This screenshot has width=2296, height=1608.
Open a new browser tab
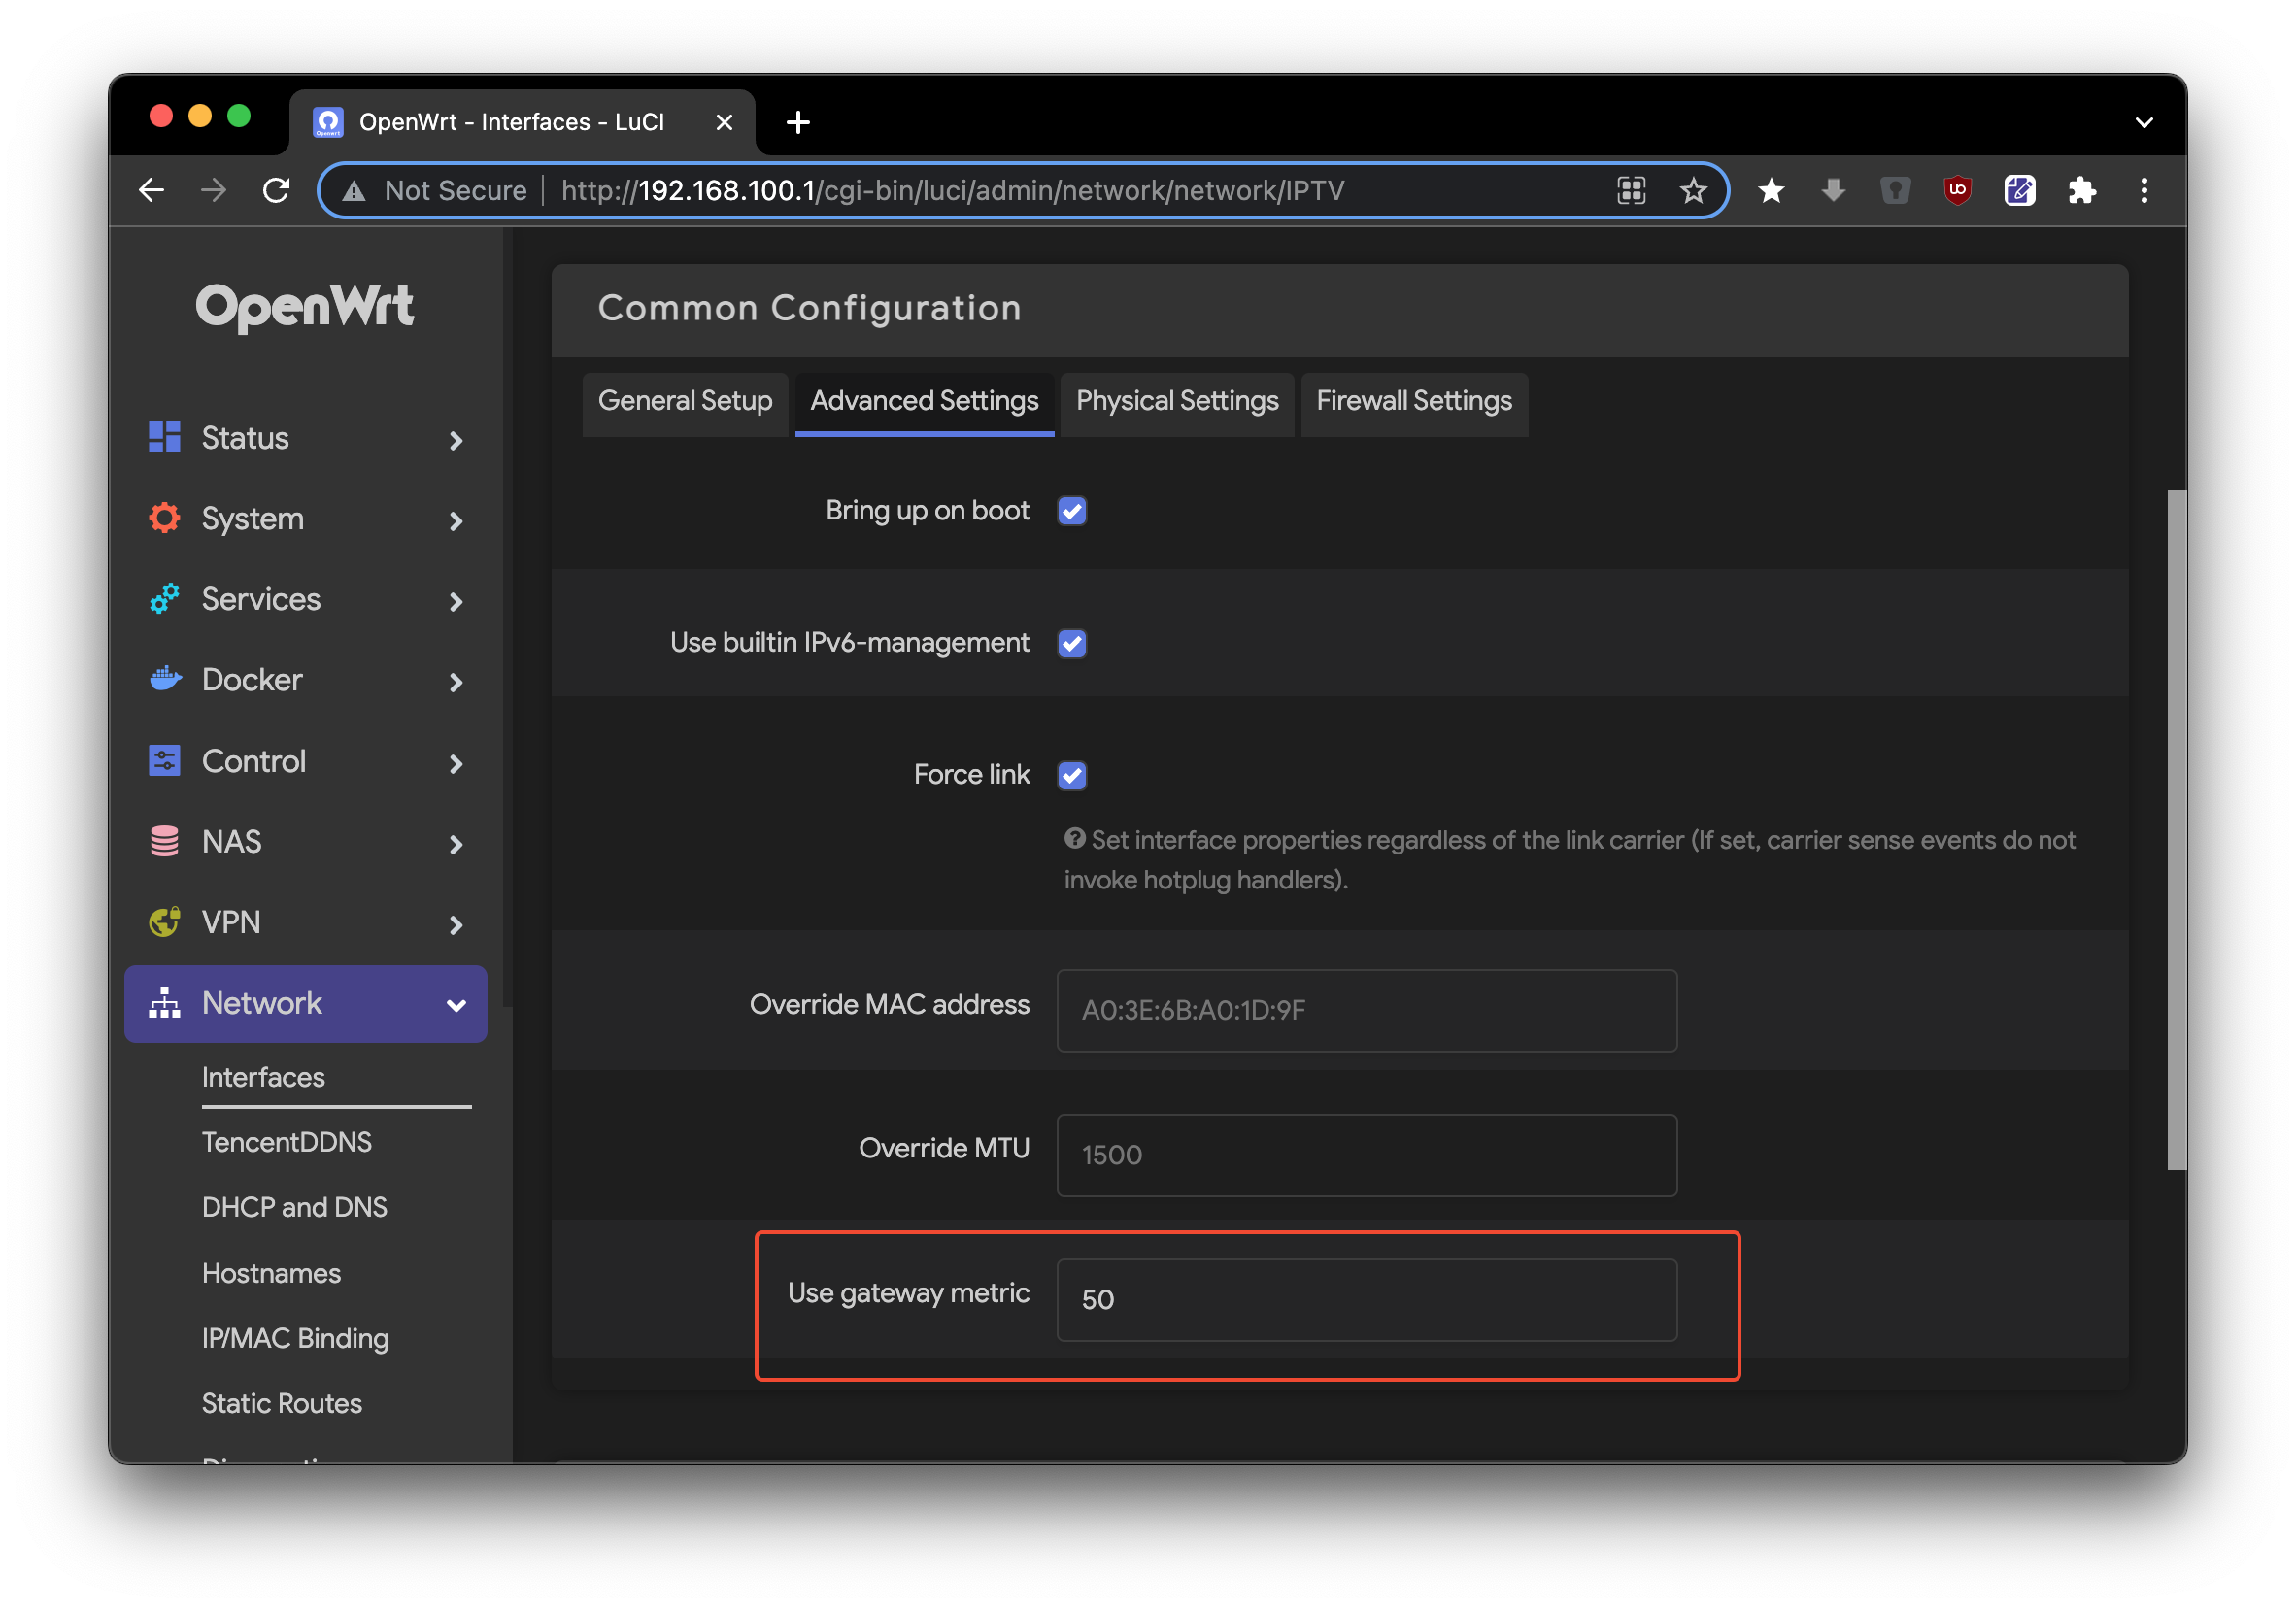(798, 122)
